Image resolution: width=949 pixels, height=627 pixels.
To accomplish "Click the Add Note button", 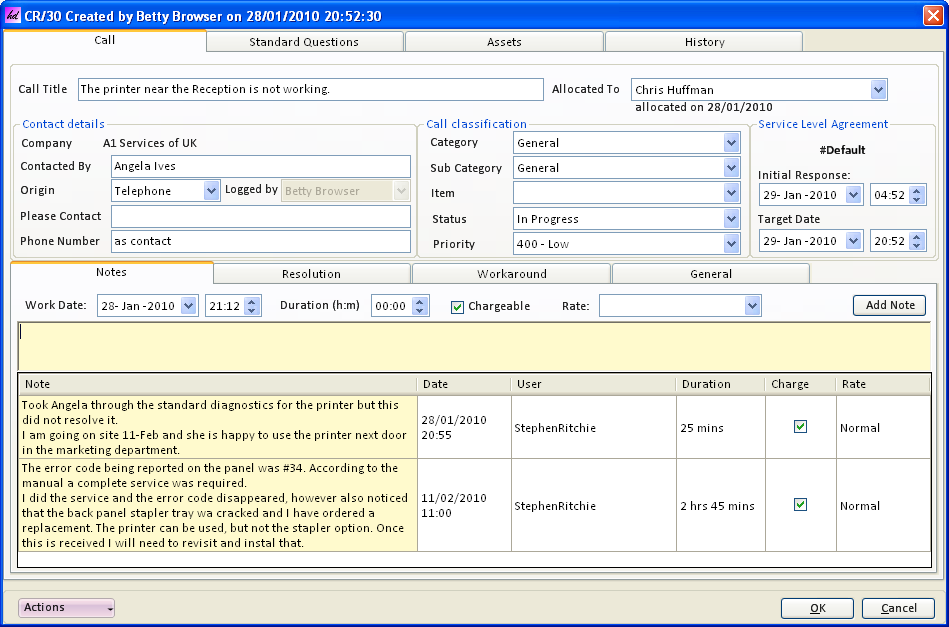I will point(889,305).
